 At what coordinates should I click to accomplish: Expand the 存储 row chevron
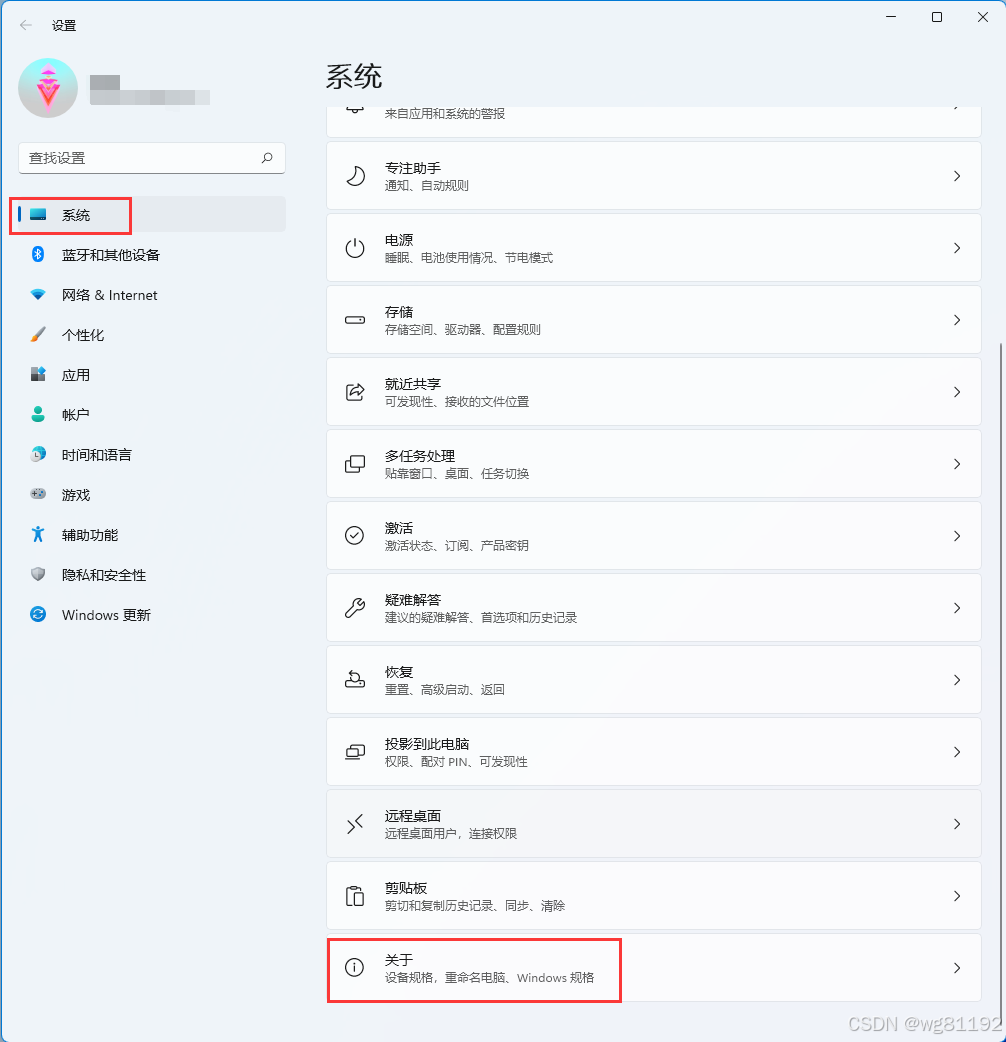coord(957,320)
